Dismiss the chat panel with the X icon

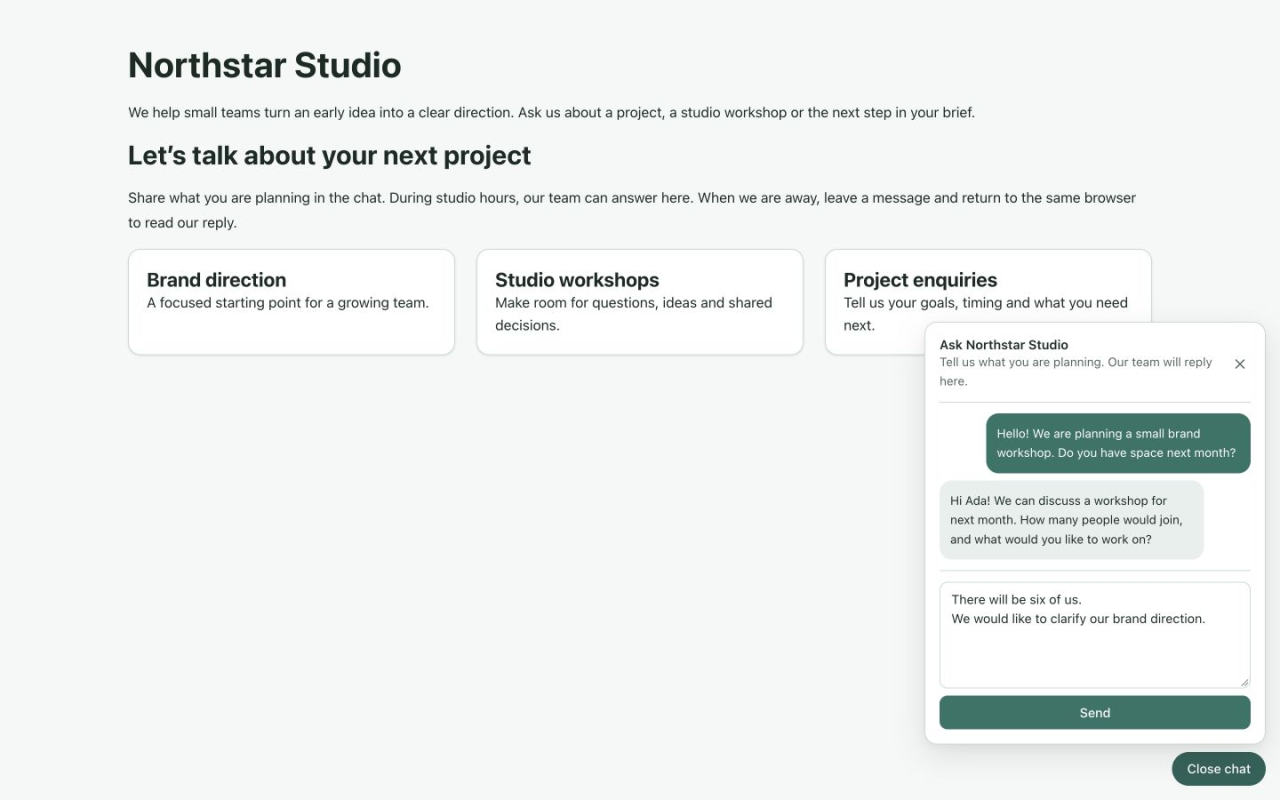coord(1240,364)
